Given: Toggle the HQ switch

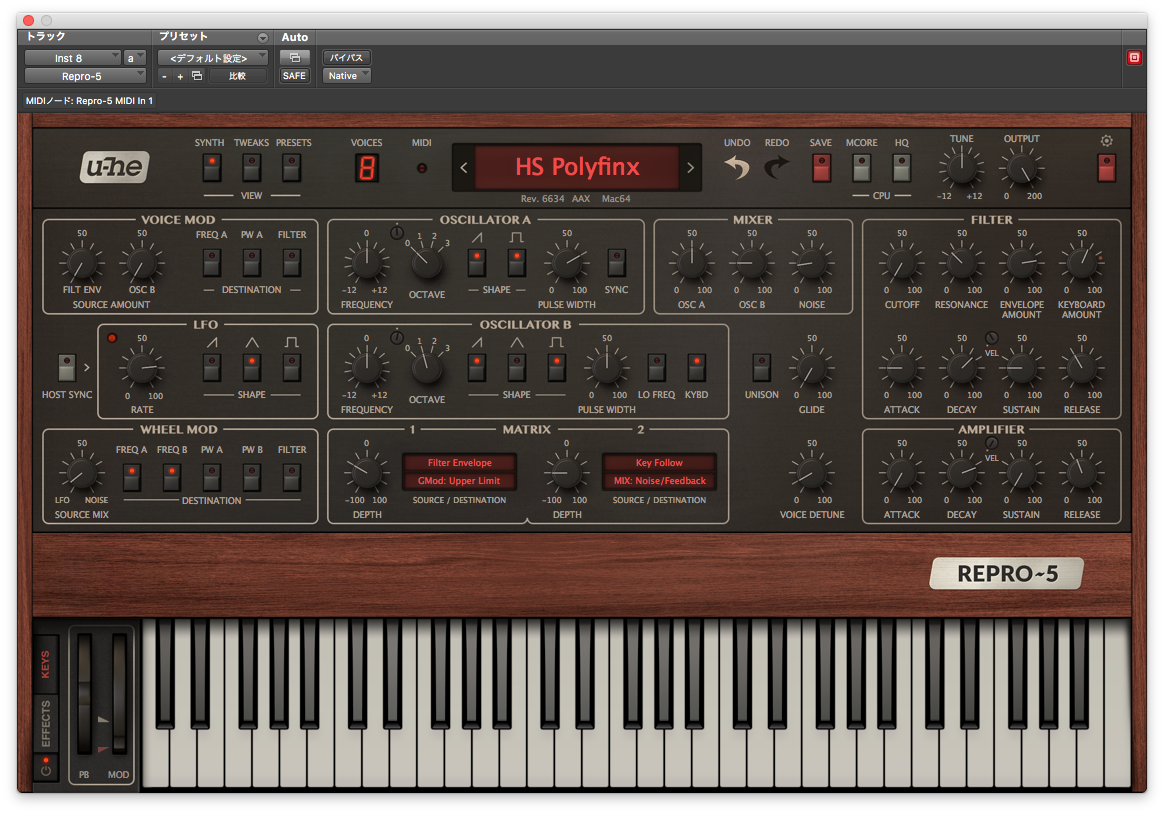Looking at the screenshot, I should (901, 168).
